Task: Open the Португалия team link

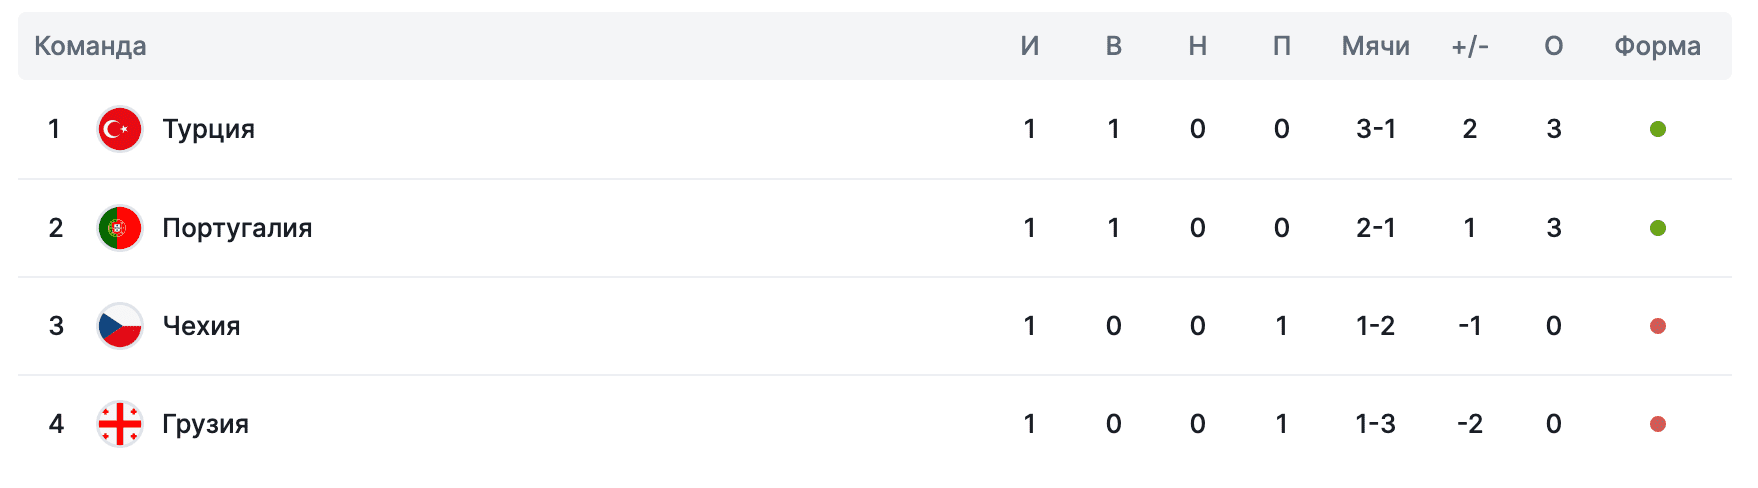Action: point(237,228)
